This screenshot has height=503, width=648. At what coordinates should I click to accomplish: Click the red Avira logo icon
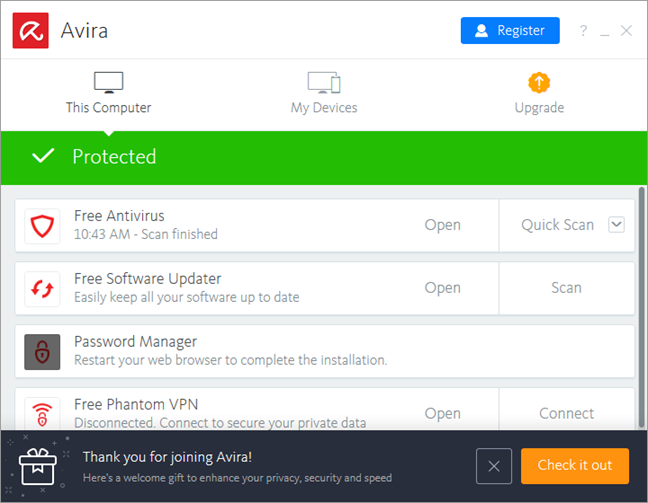(x=31, y=31)
